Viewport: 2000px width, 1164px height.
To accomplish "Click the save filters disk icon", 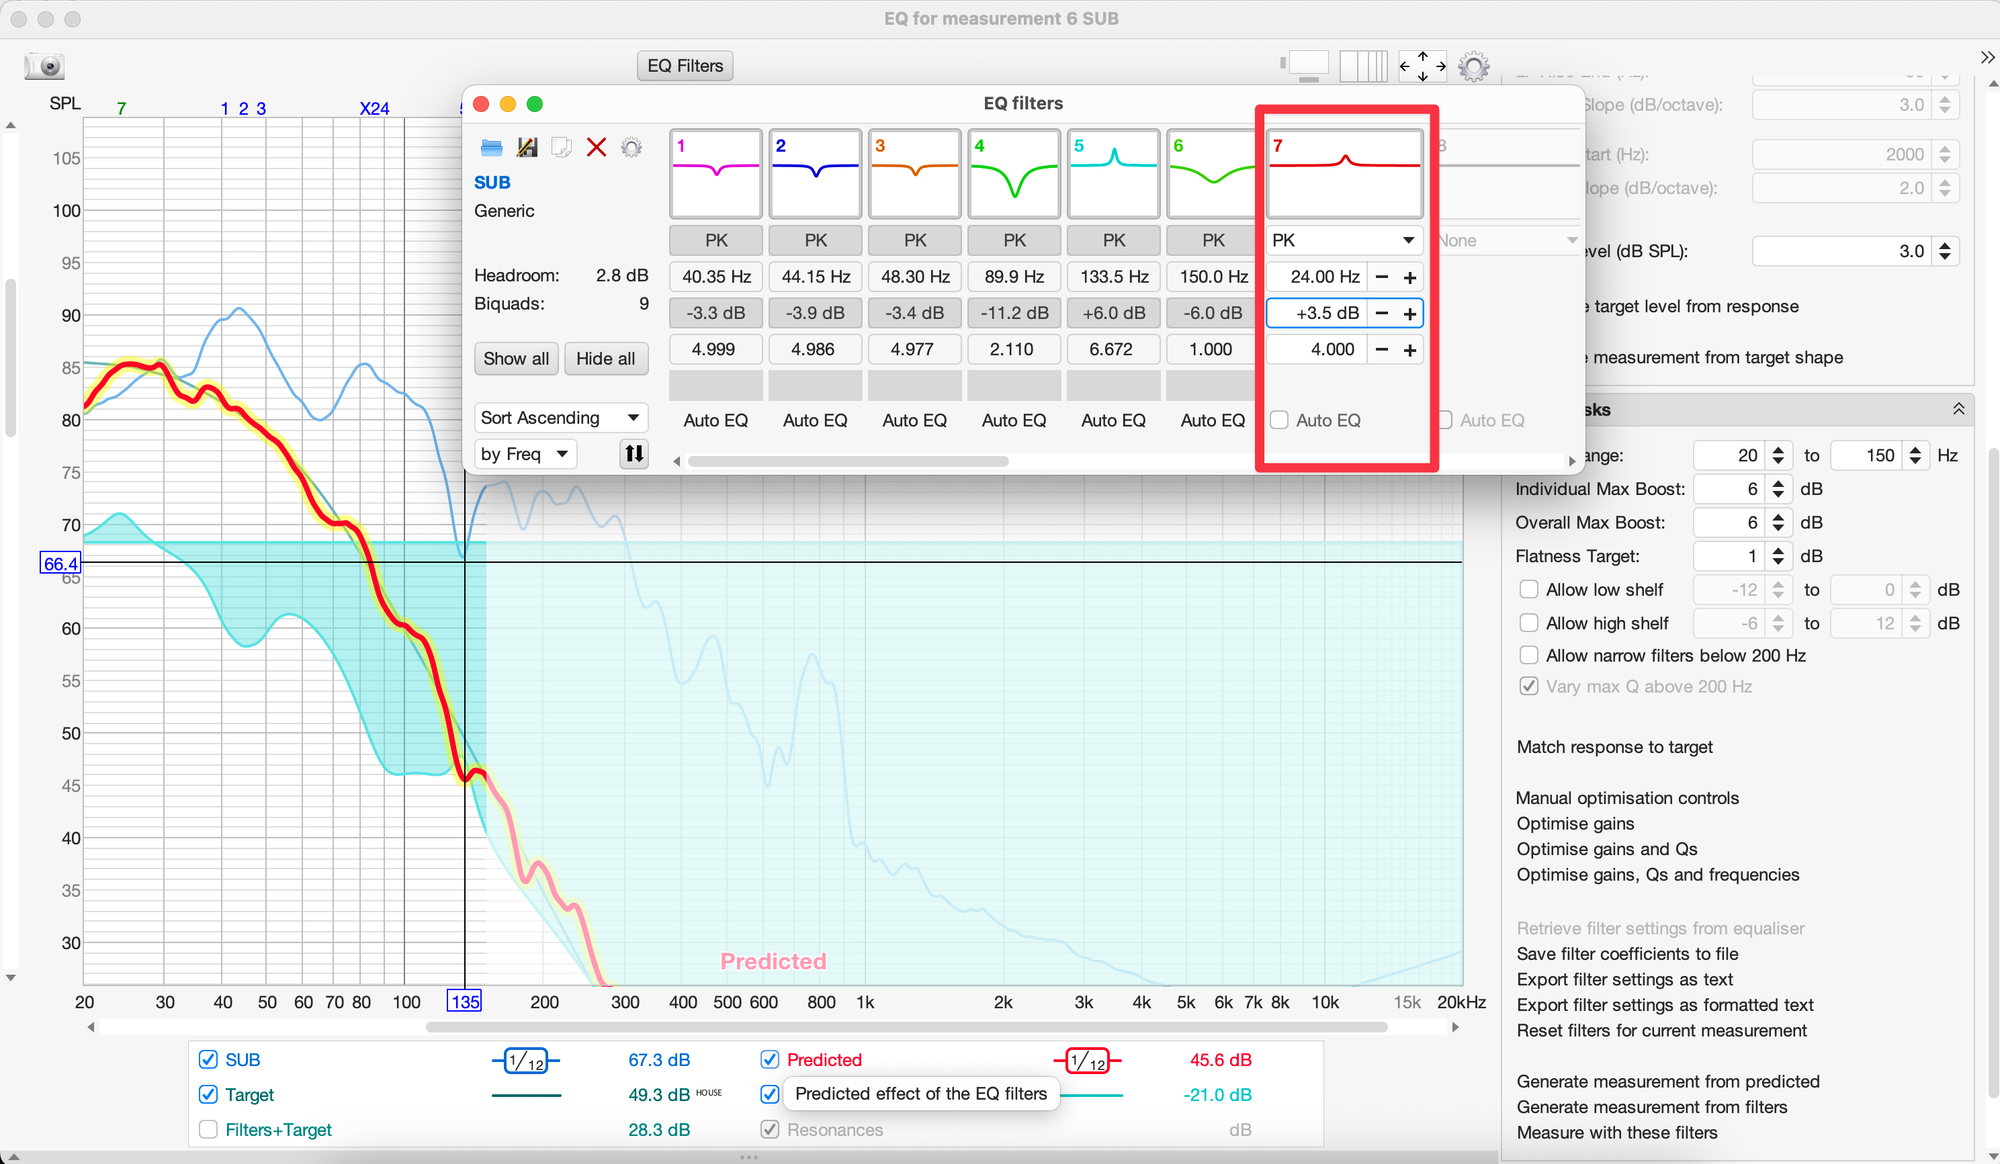I will tap(527, 148).
